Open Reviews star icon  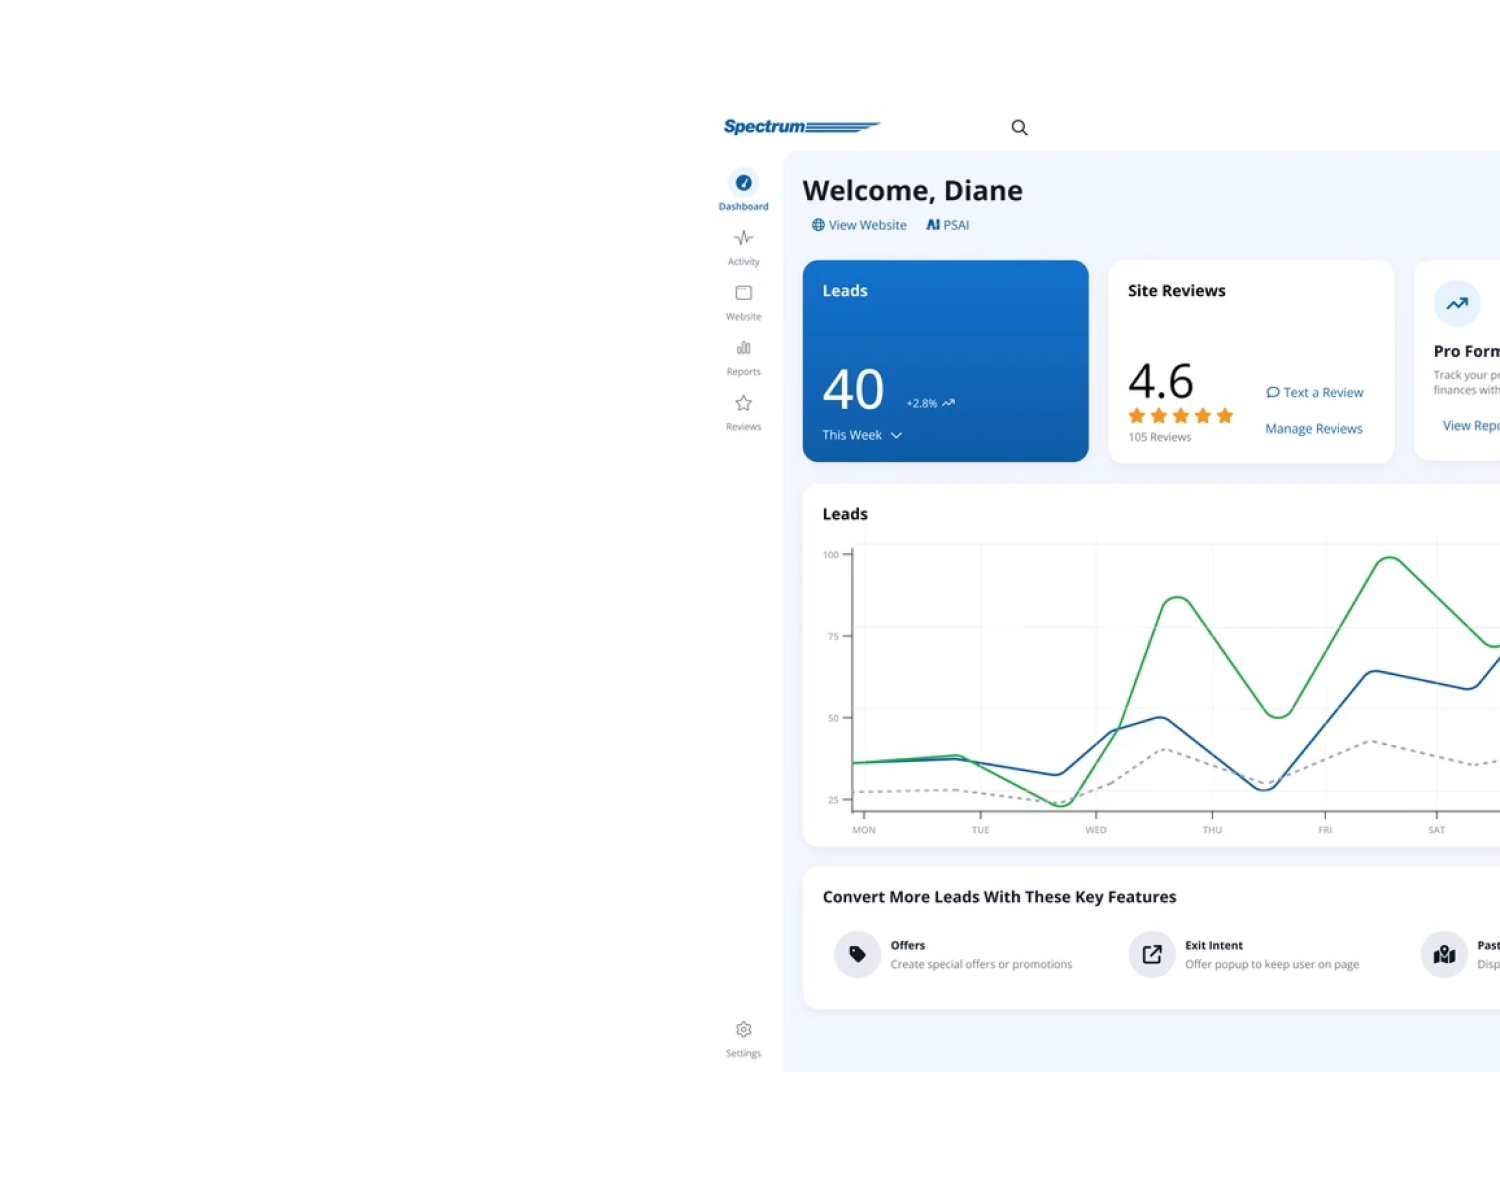[743, 404]
